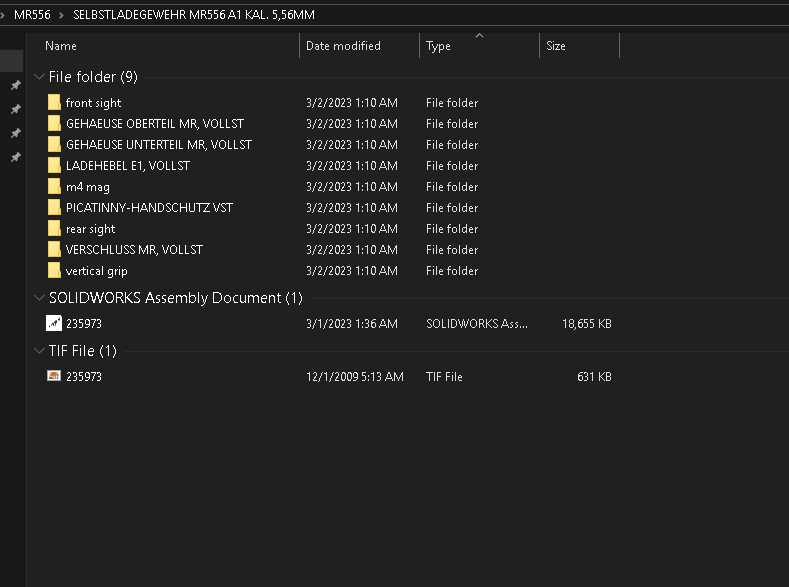The height and width of the screenshot is (587, 789).
Task: Select the 'front sight' folder name
Action: 94,103
